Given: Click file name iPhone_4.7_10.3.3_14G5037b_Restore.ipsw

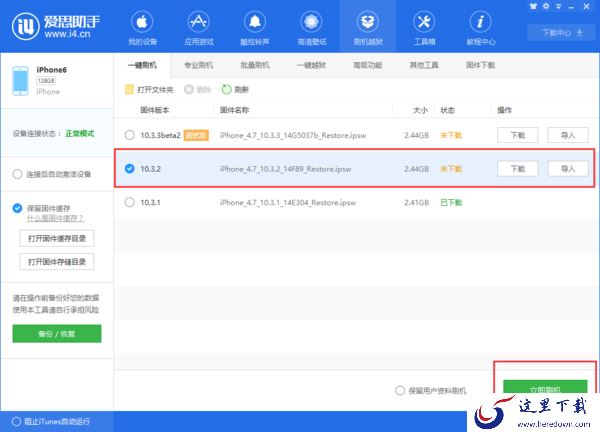Looking at the screenshot, I should 293,135.
